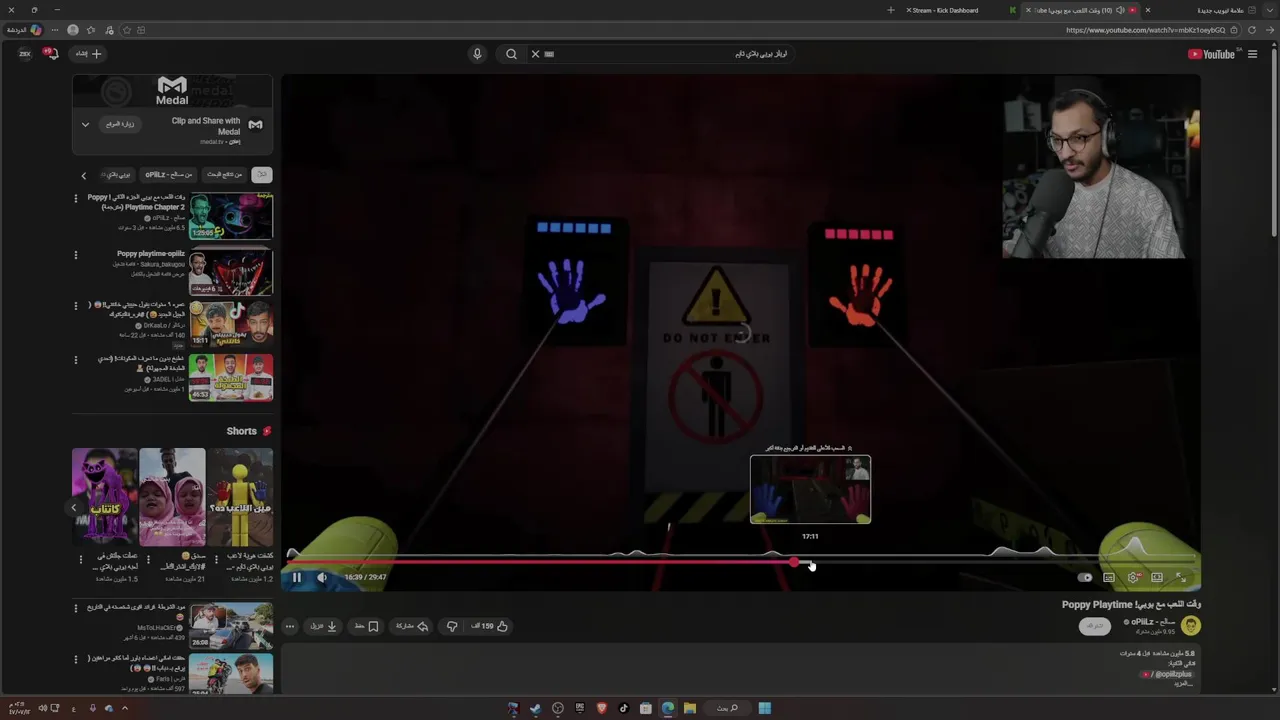
Task: Dislike the video with thumbs down
Action: pos(452,626)
